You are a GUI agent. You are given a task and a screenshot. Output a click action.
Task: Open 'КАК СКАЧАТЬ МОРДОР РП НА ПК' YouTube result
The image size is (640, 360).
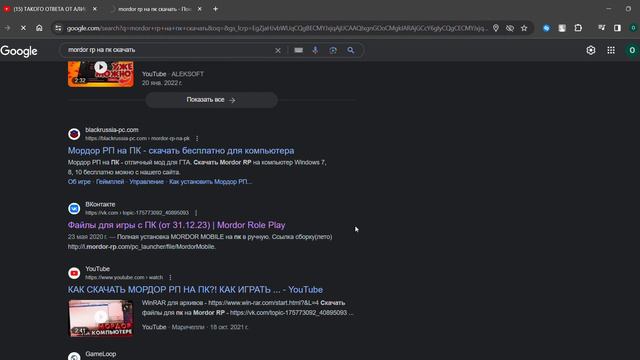tap(195, 289)
